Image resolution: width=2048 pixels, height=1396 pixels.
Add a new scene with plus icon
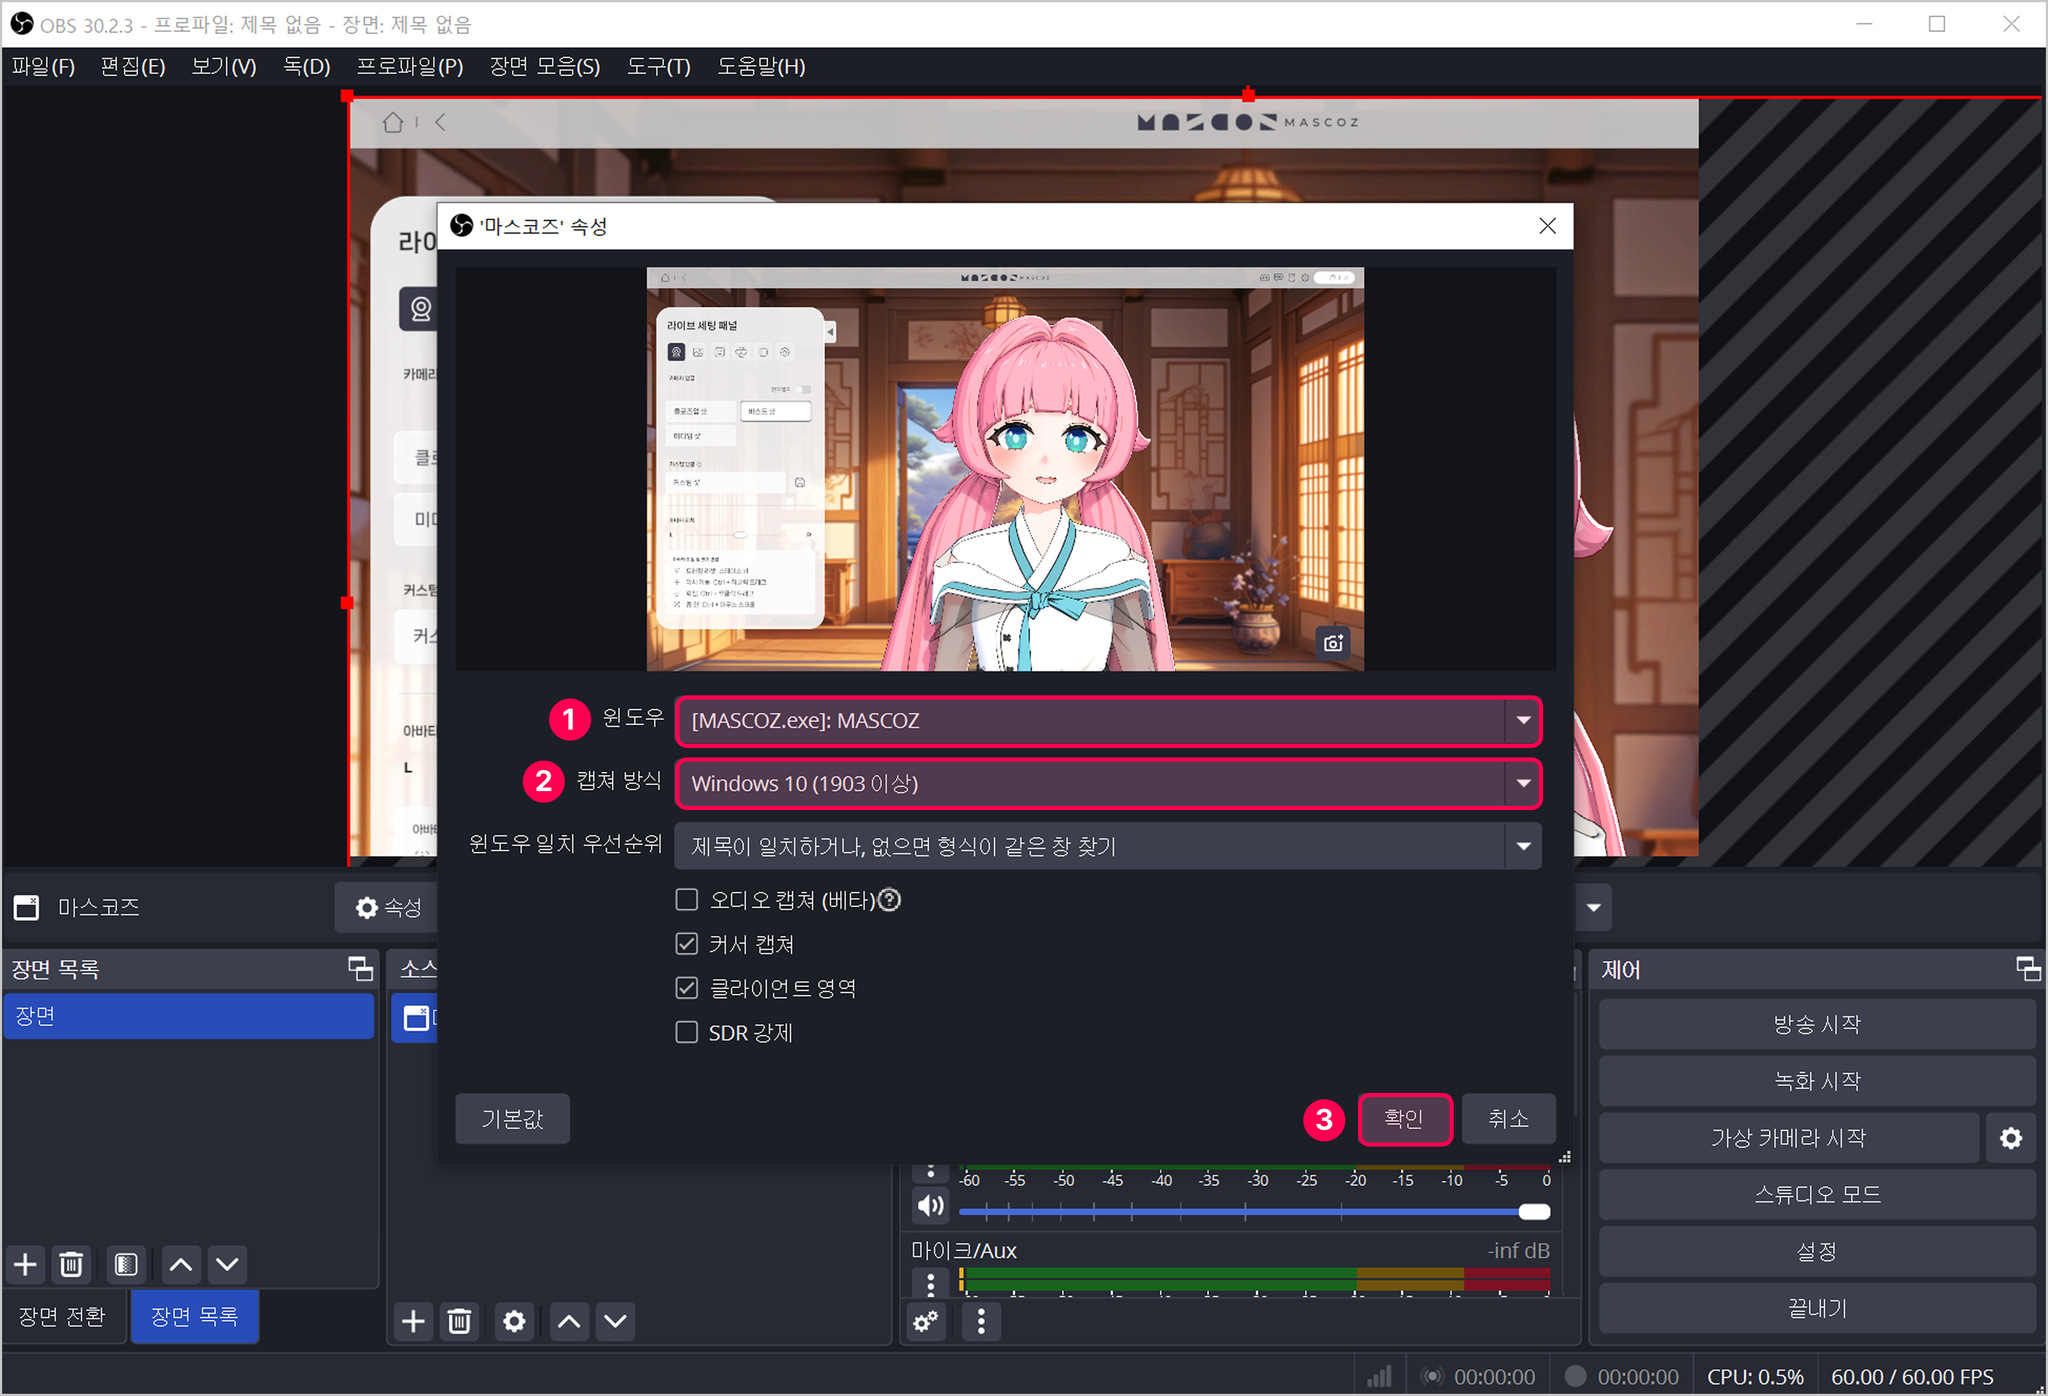(x=25, y=1265)
